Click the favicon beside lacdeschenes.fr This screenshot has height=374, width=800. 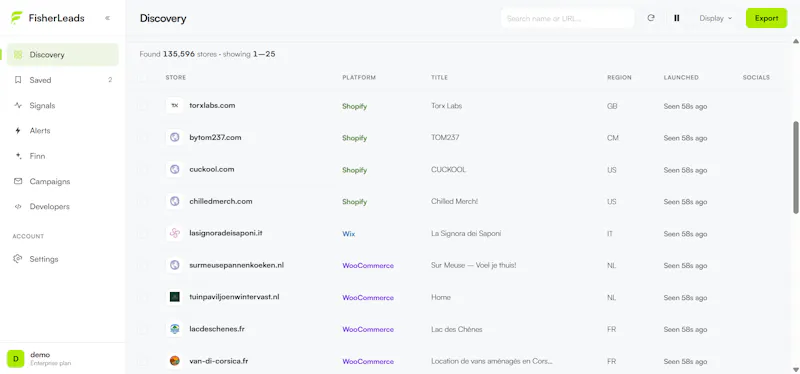(174, 329)
